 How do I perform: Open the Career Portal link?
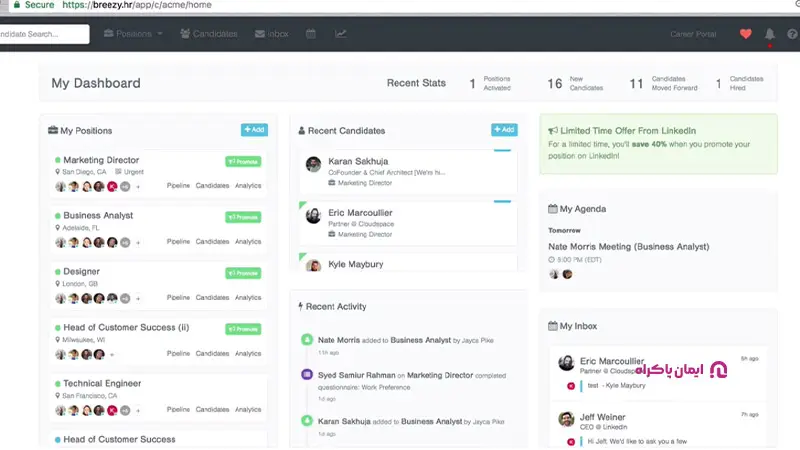693,34
